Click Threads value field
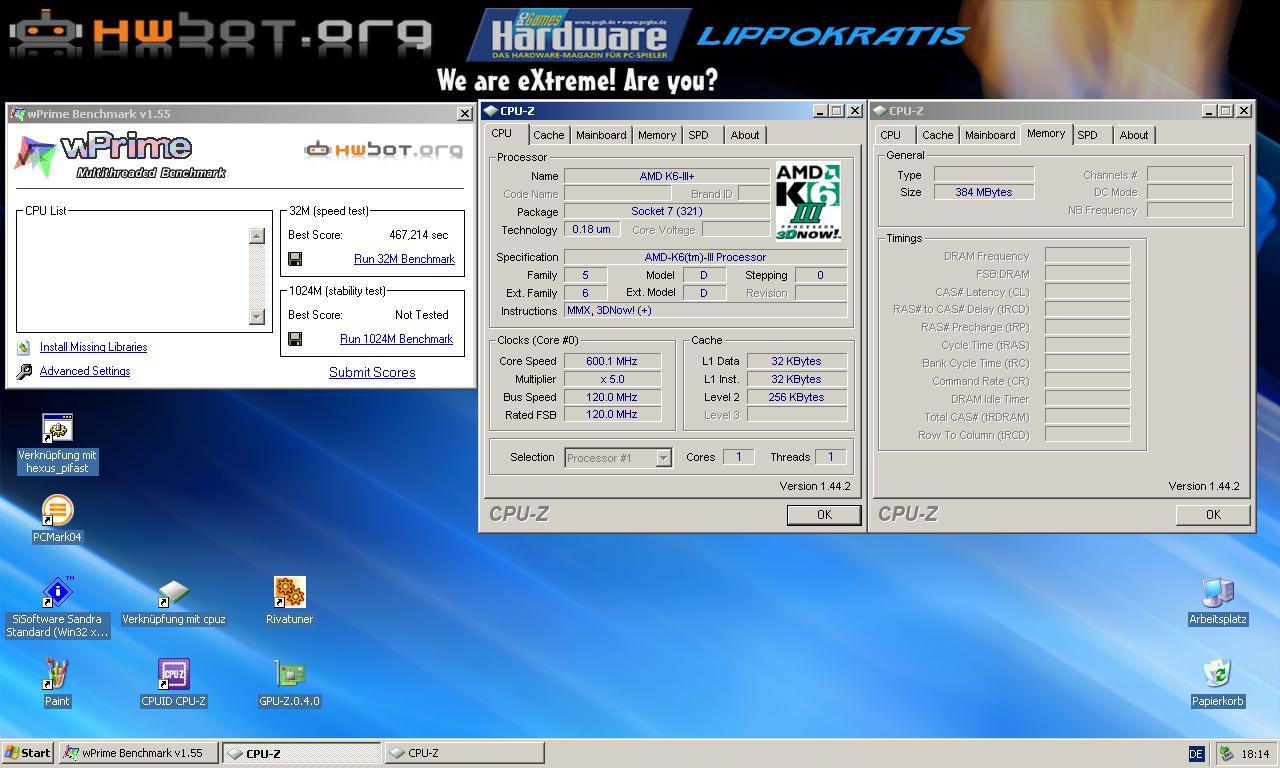The height and width of the screenshot is (768, 1280). pyautogui.click(x=830, y=457)
